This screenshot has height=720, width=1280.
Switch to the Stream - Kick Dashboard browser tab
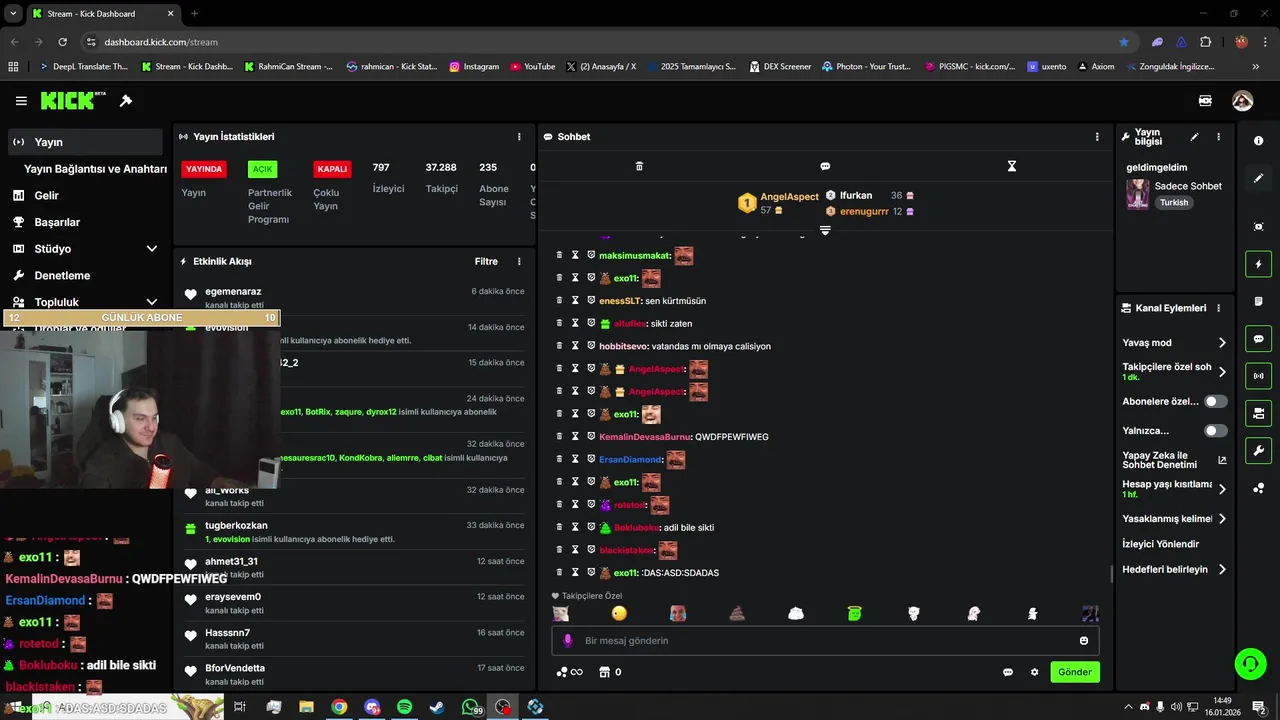(x=102, y=14)
